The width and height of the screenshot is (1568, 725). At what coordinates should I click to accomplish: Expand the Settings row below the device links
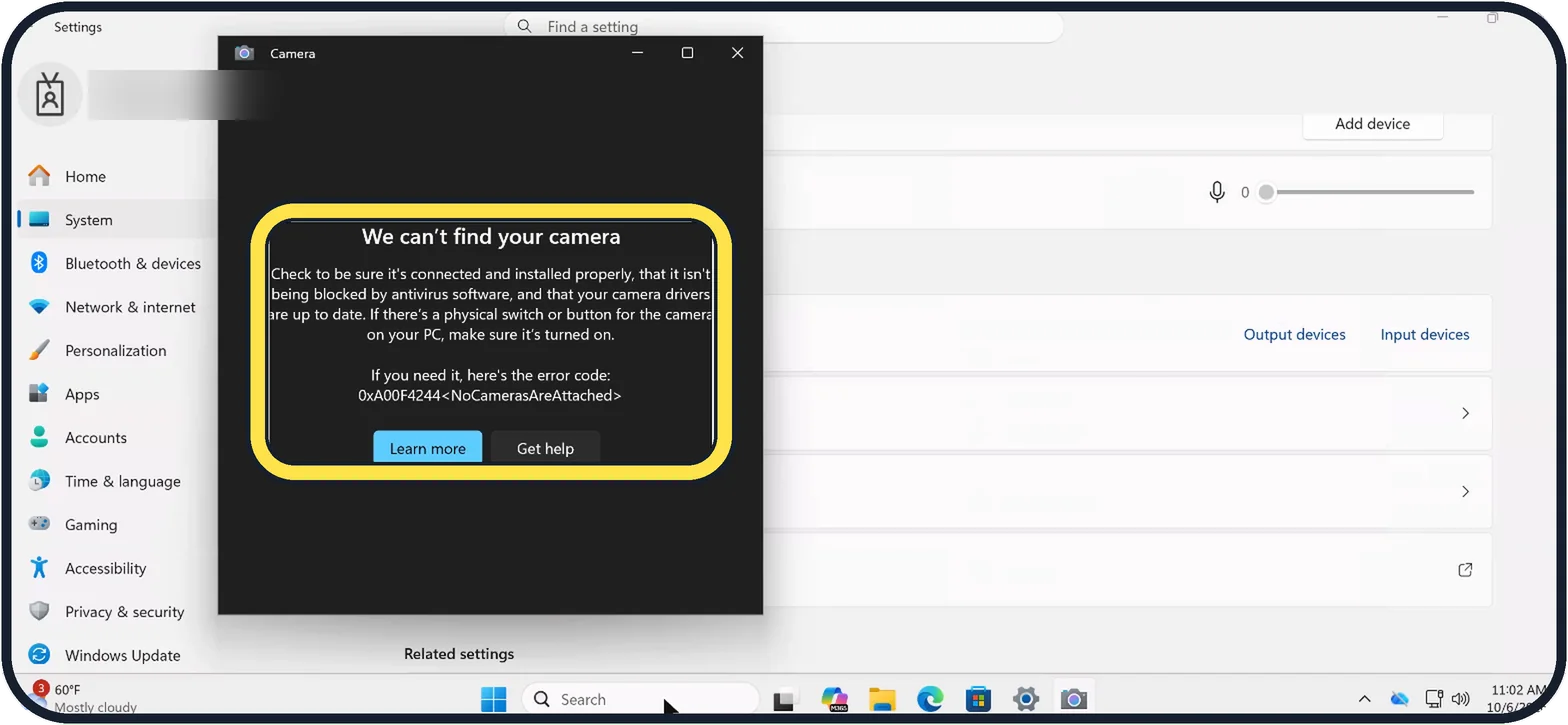point(1465,413)
